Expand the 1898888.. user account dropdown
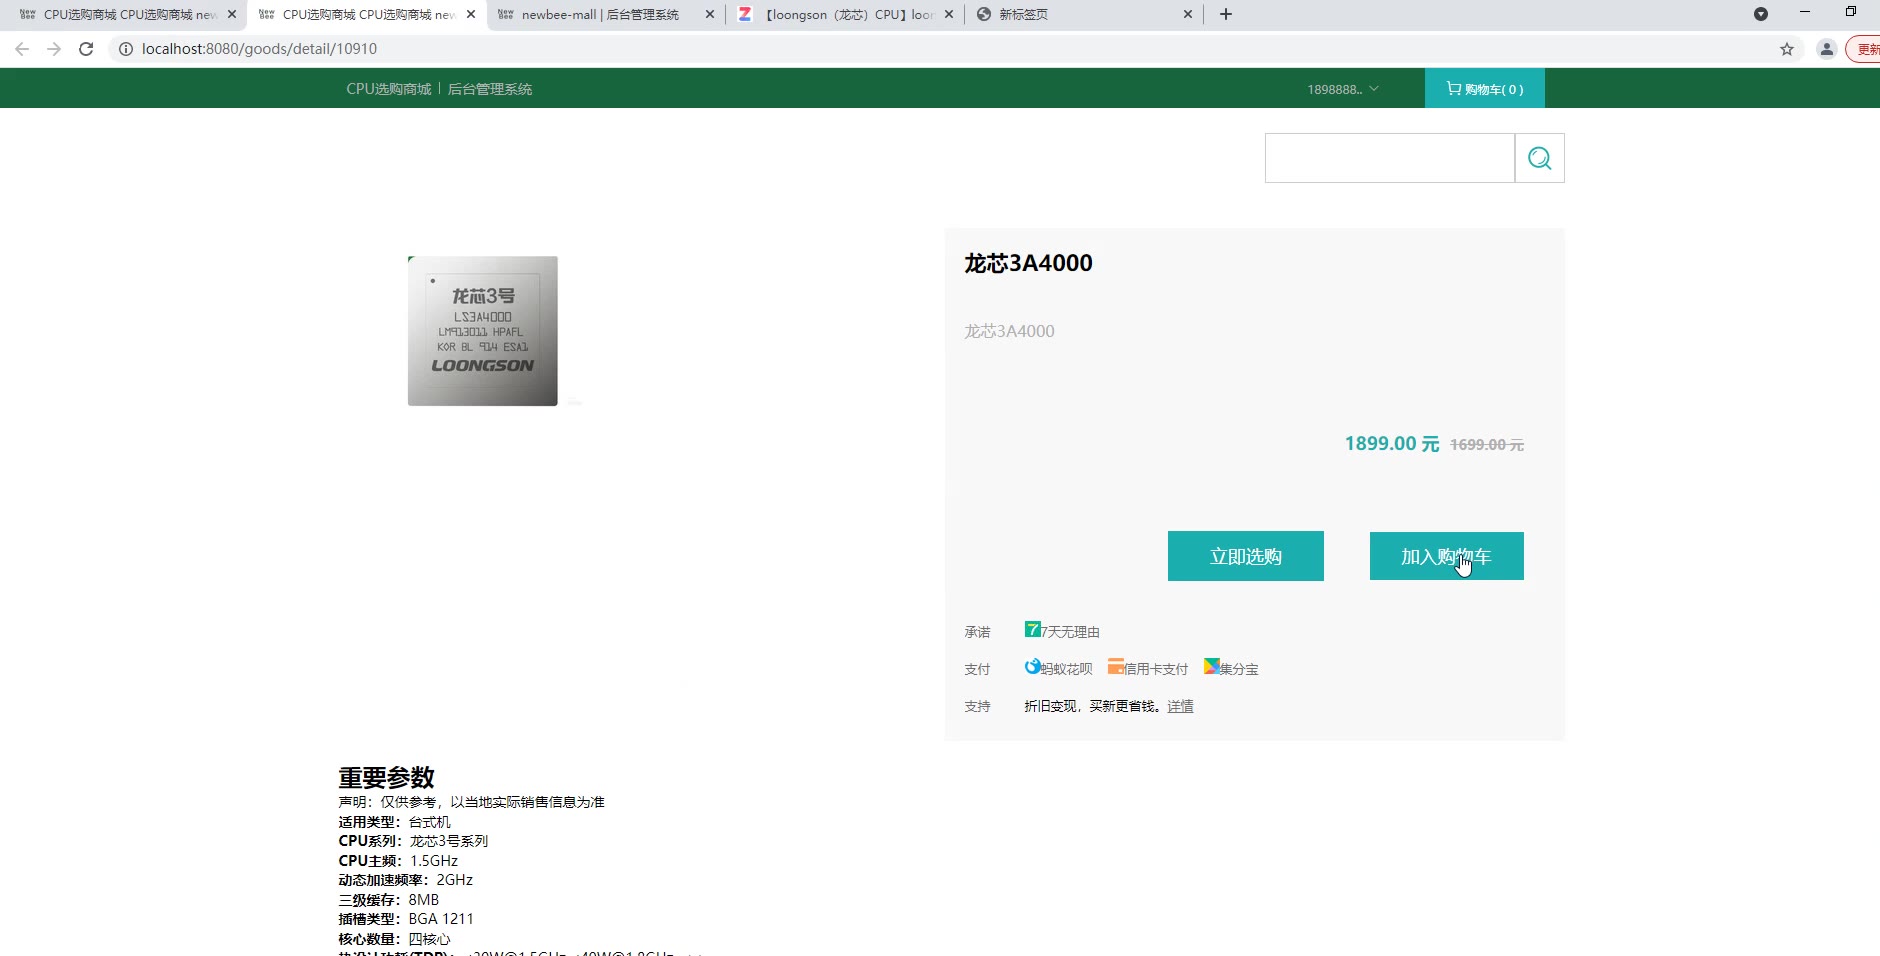The height and width of the screenshot is (956, 1880). [1343, 89]
